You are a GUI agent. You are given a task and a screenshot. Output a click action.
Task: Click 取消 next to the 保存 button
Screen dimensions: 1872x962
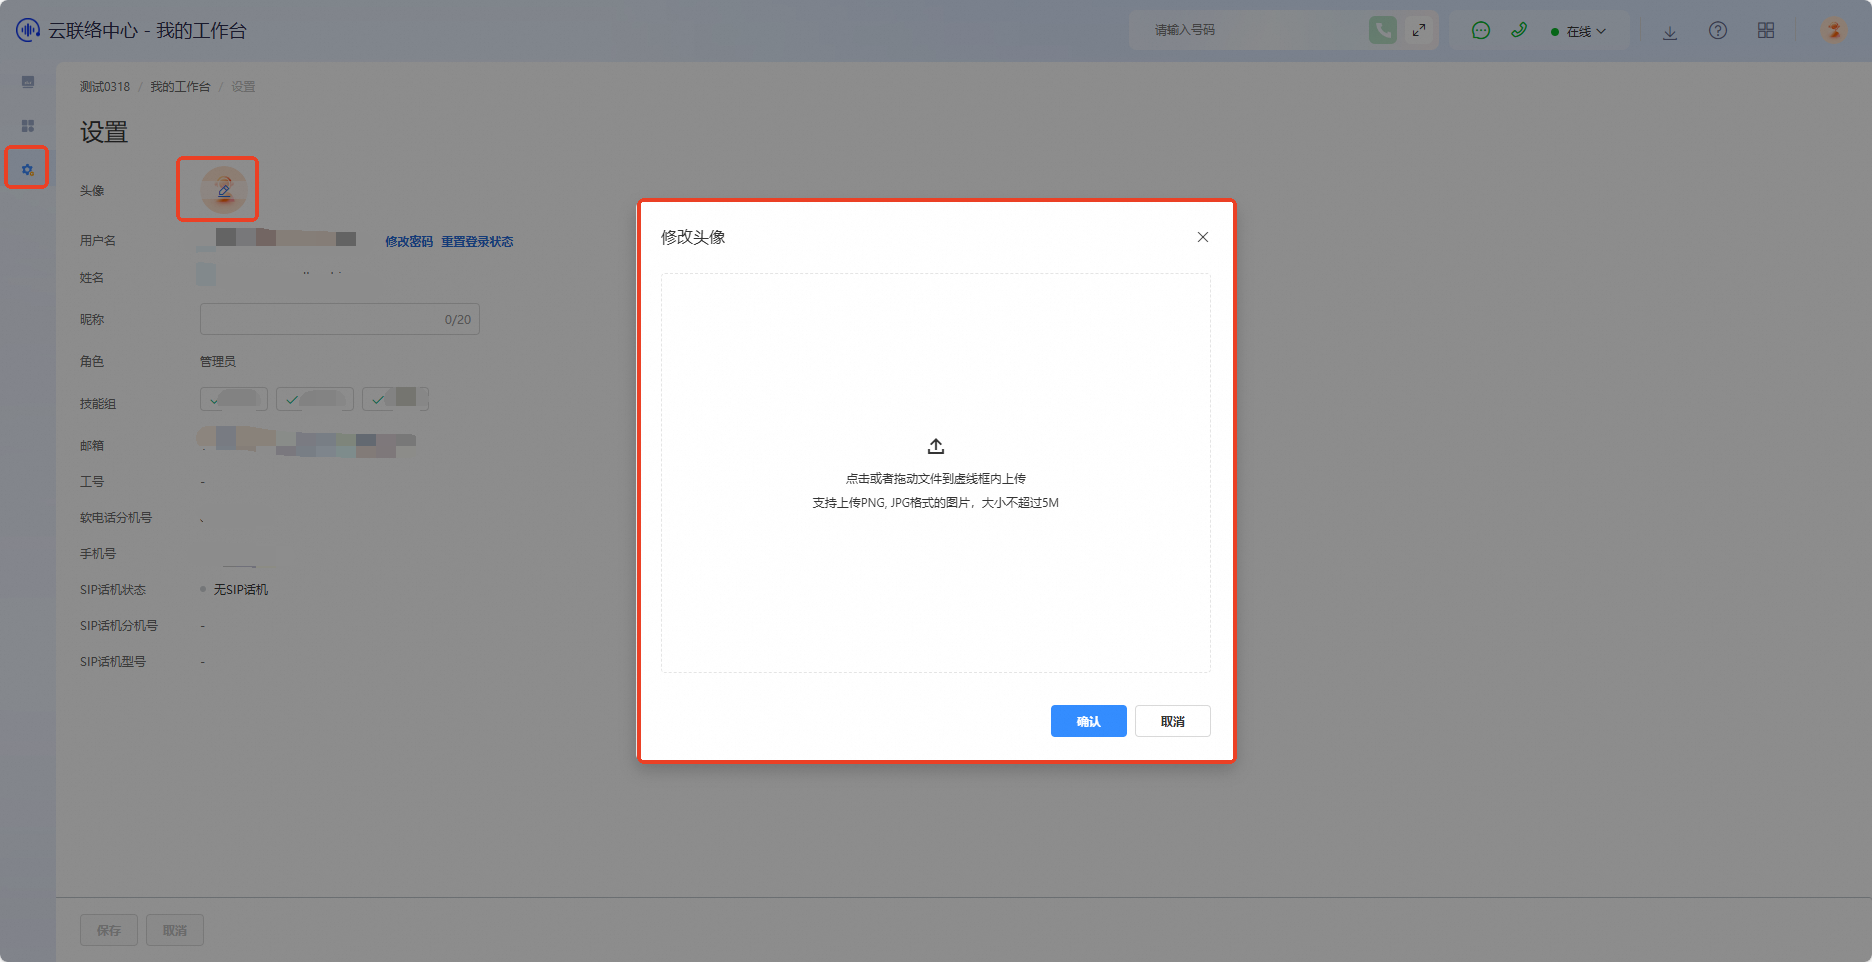(175, 930)
